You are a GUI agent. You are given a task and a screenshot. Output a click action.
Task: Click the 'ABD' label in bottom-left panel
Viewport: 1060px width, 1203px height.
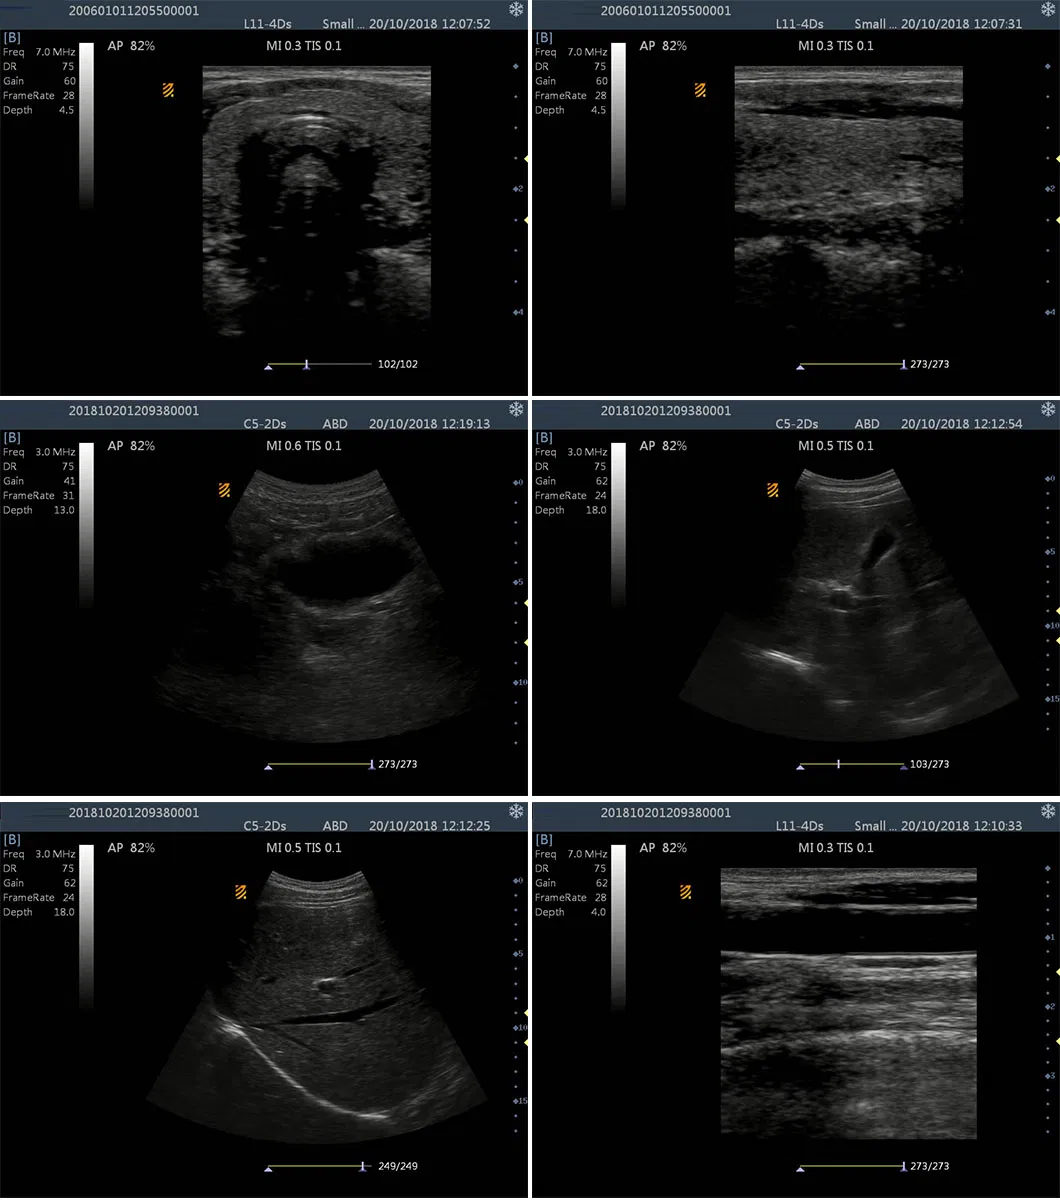tap(335, 824)
